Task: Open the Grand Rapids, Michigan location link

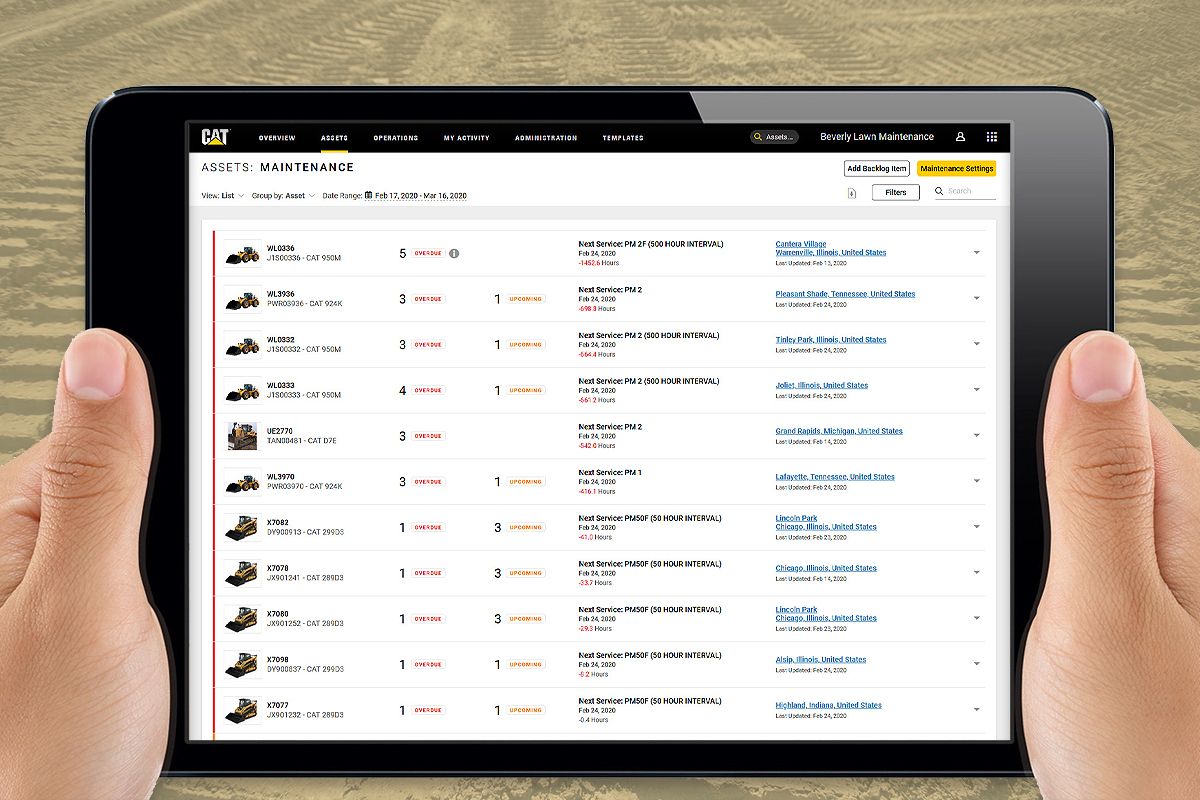Action: coord(838,431)
